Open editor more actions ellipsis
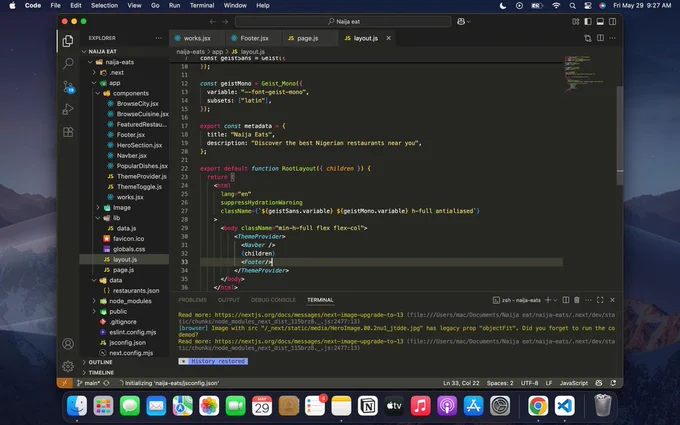Image resolution: width=680 pixels, height=425 pixels. pos(612,38)
